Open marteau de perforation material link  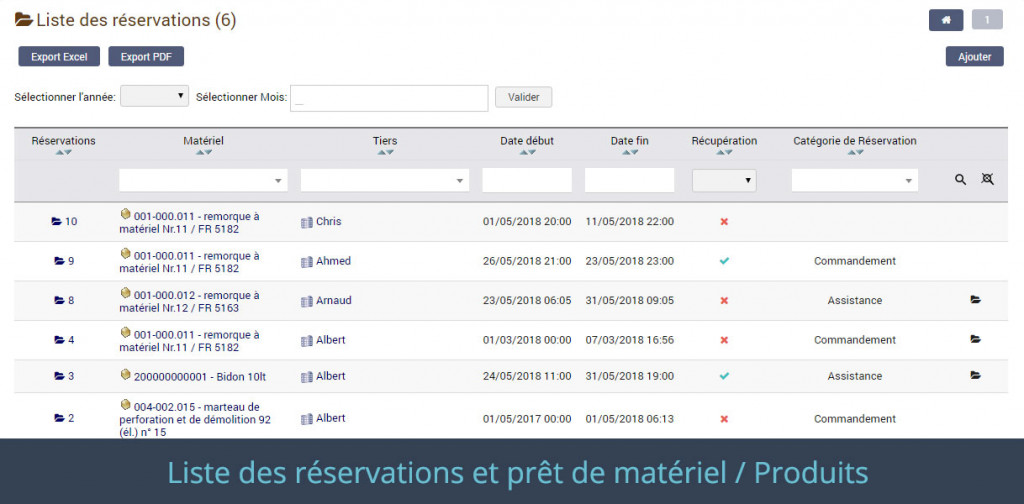coord(195,418)
